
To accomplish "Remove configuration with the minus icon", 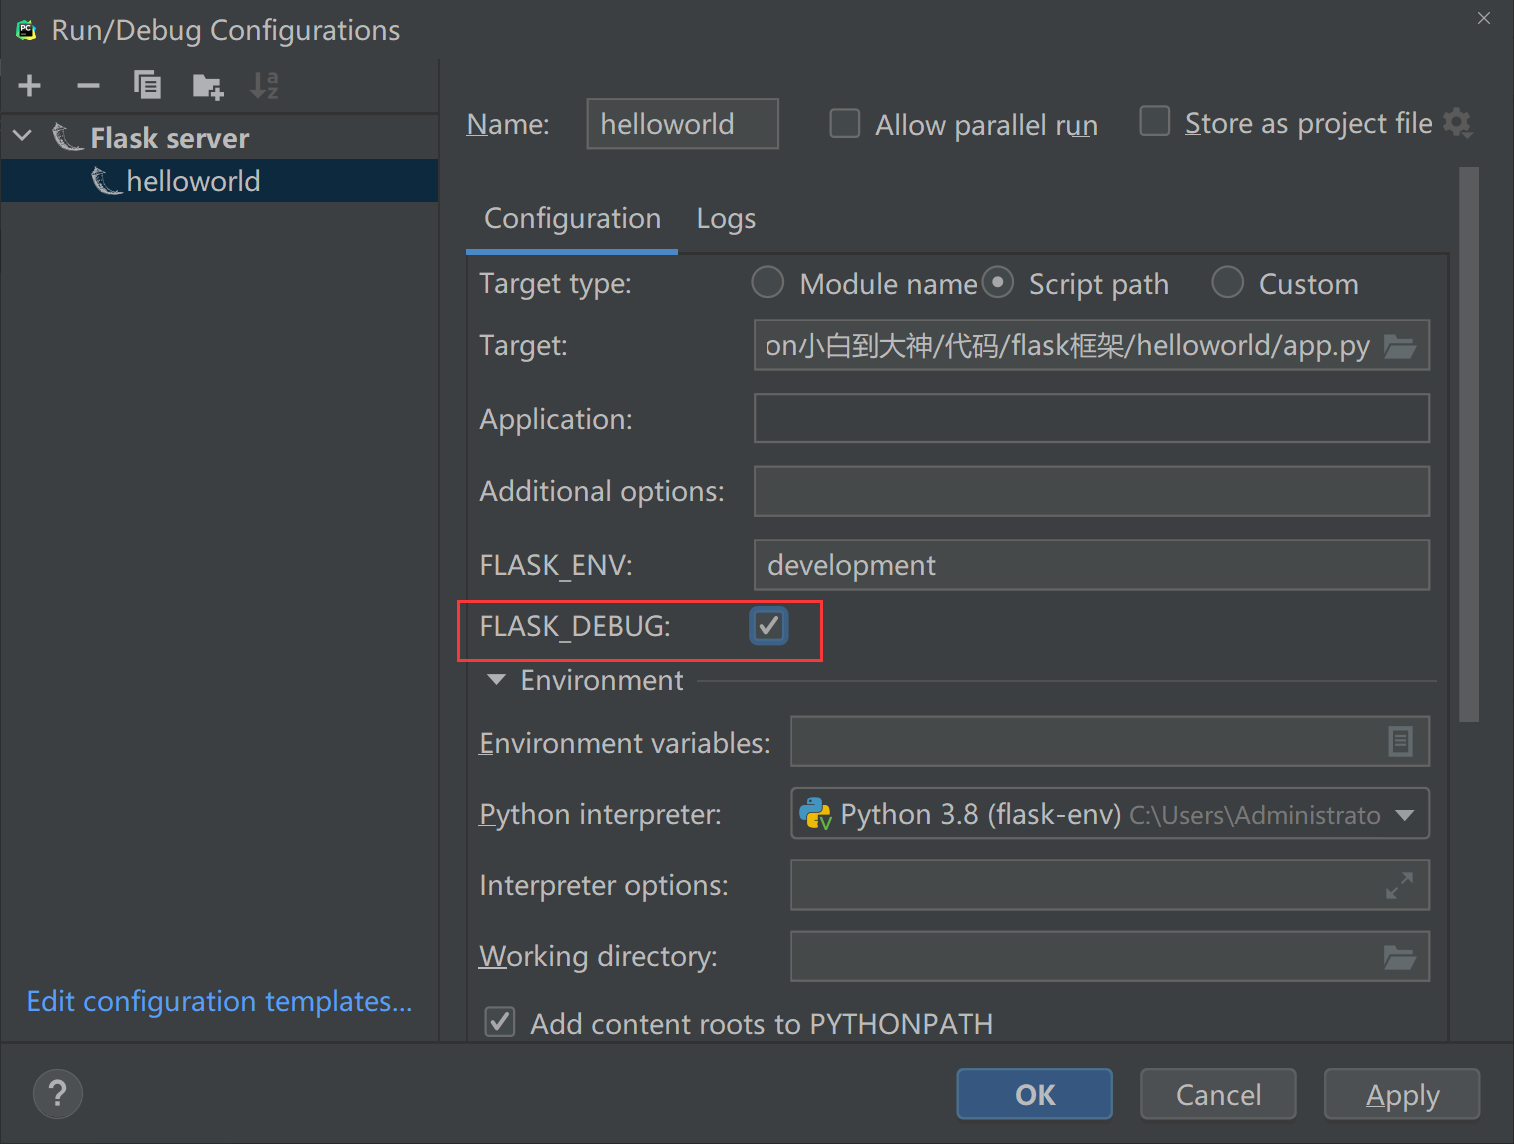I will click(x=88, y=86).
